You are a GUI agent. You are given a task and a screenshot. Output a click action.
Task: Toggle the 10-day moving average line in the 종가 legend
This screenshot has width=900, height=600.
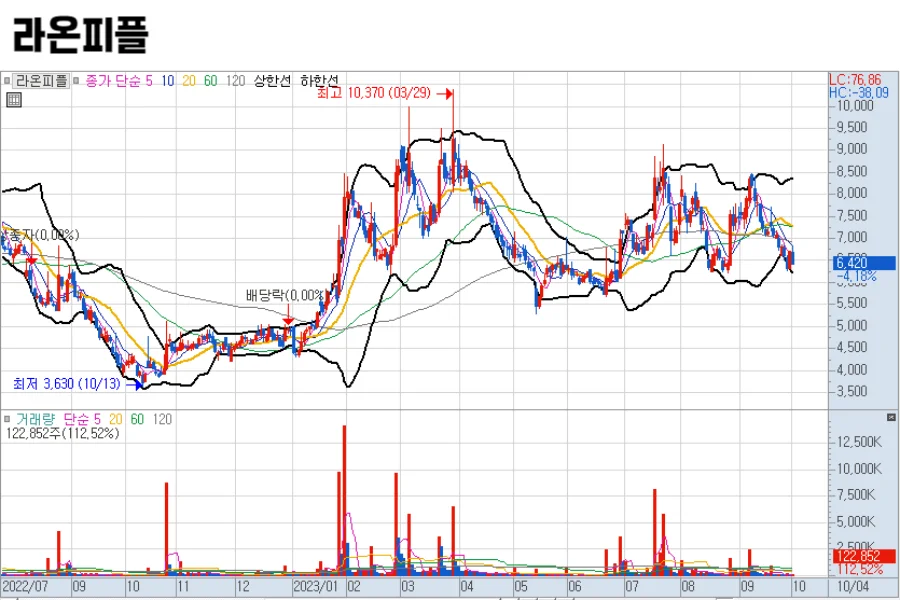pyautogui.click(x=167, y=81)
